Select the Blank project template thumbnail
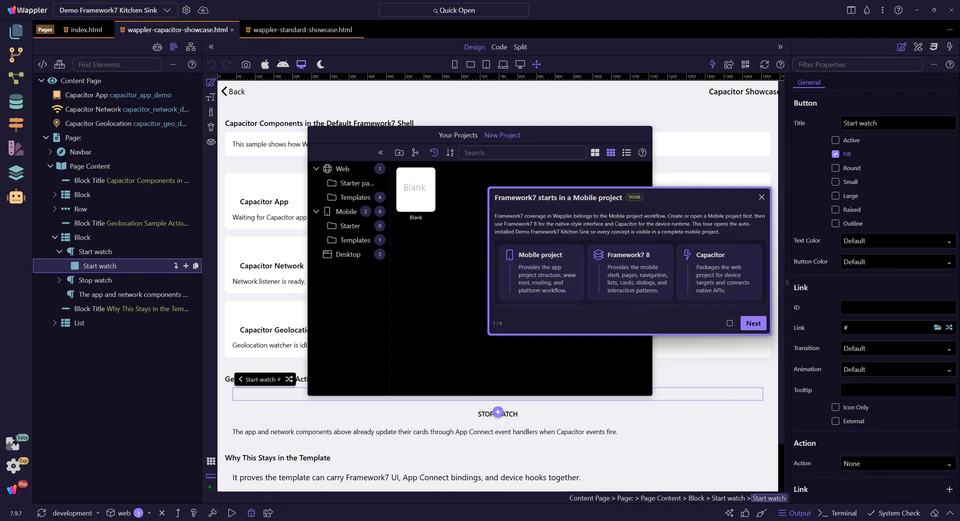Image resolution: width=960 pixels, height=521 pixels. 416,189
